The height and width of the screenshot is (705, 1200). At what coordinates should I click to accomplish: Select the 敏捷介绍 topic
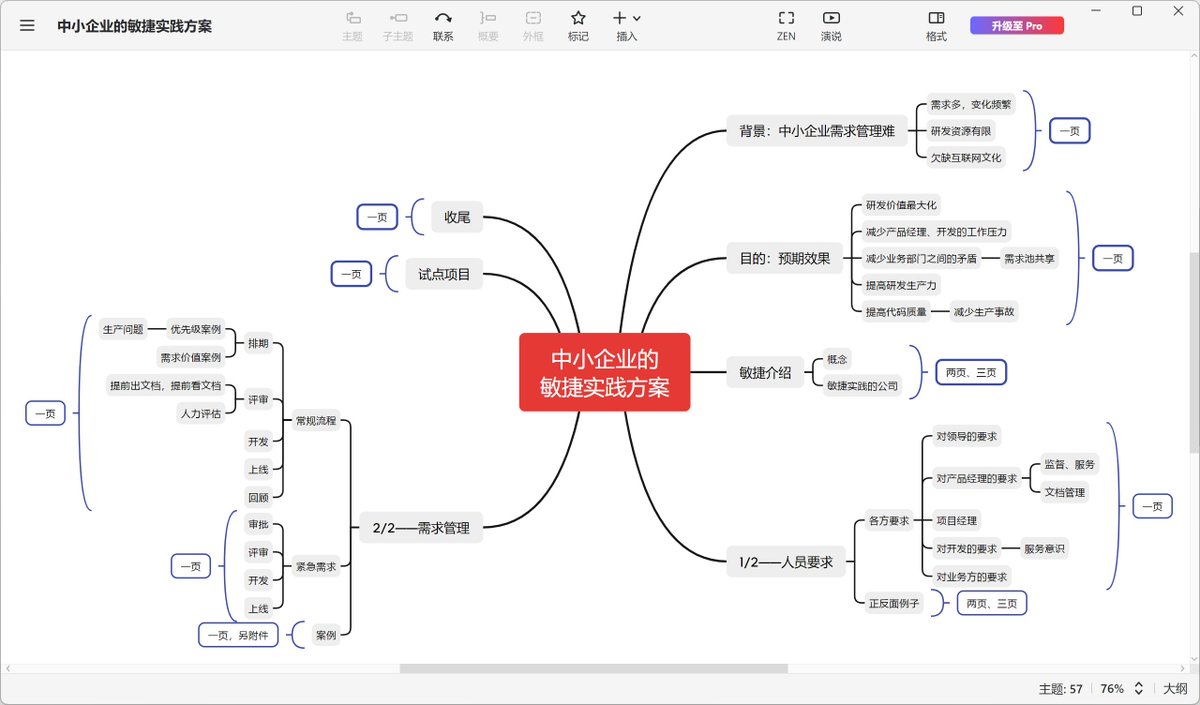click(x=766, y=372)
